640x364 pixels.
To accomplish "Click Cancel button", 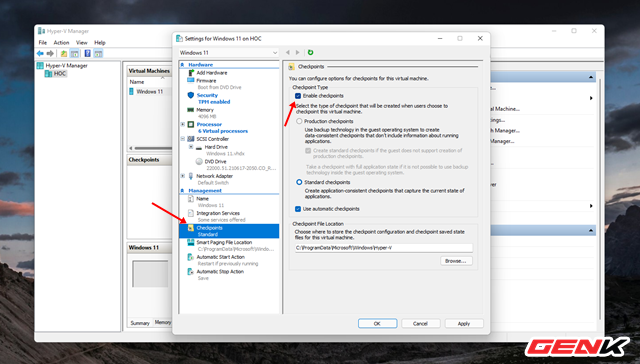I will 420,324.
